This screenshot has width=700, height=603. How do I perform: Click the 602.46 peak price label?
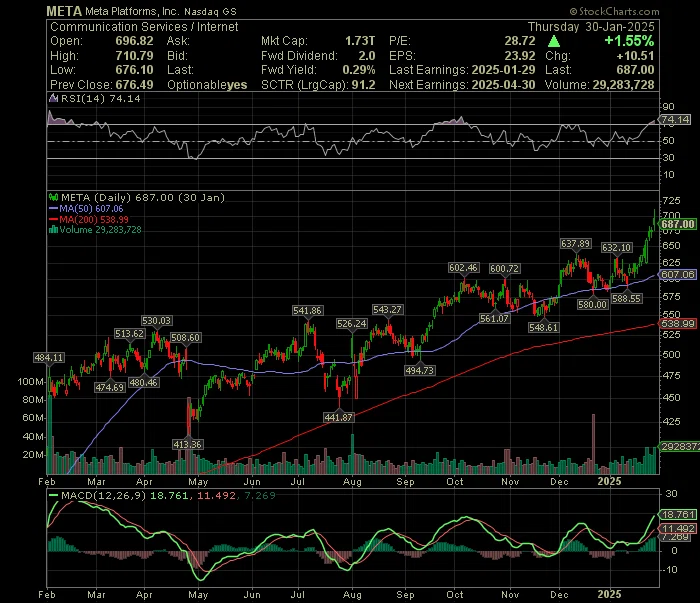click(463, 268)
